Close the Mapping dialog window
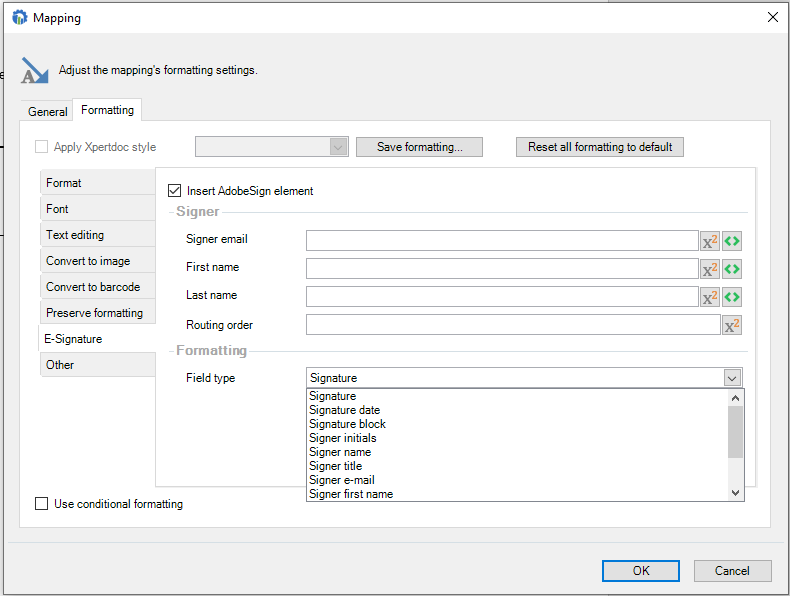The width and height of the screenshot is (790, 596). click(772, 17)
